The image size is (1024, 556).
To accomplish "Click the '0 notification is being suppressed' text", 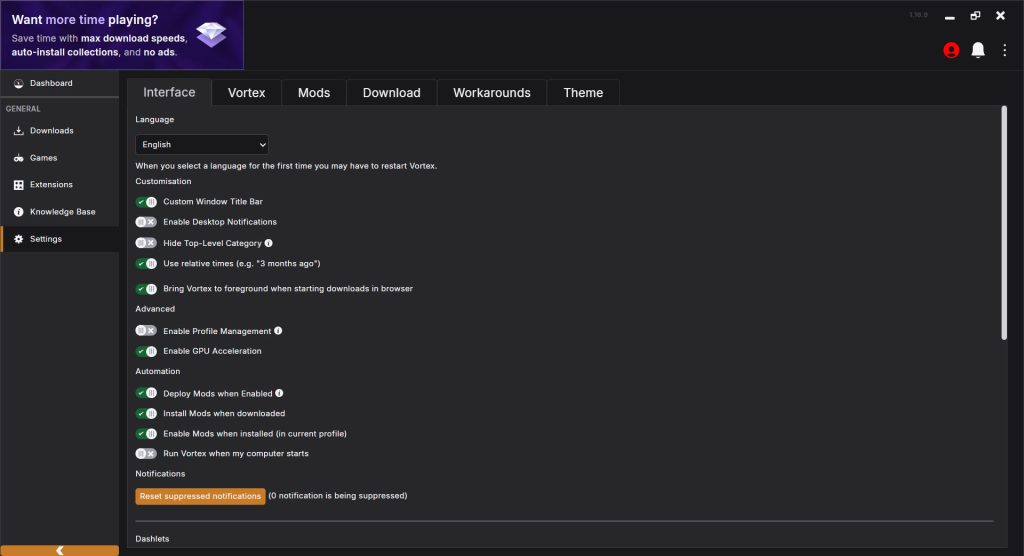I will tap(338, 496).
